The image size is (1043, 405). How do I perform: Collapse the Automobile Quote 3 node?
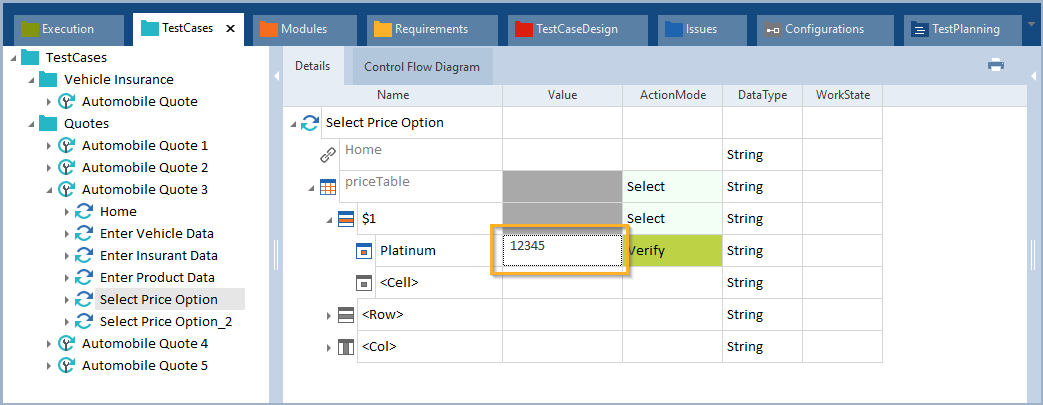pyautogui.click(x=49, y=190)
